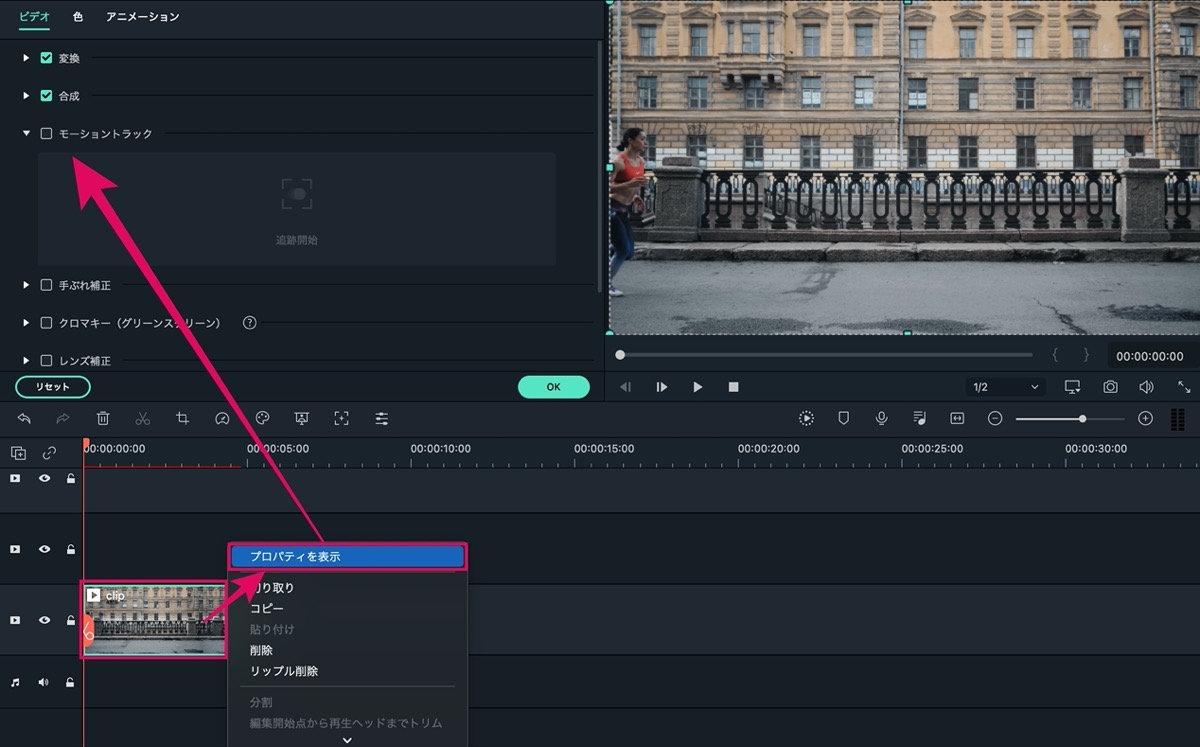The width and height of the screenshot is (1200, 747).
Task: Open the help icon beside クロマキー
Action: 250,323
